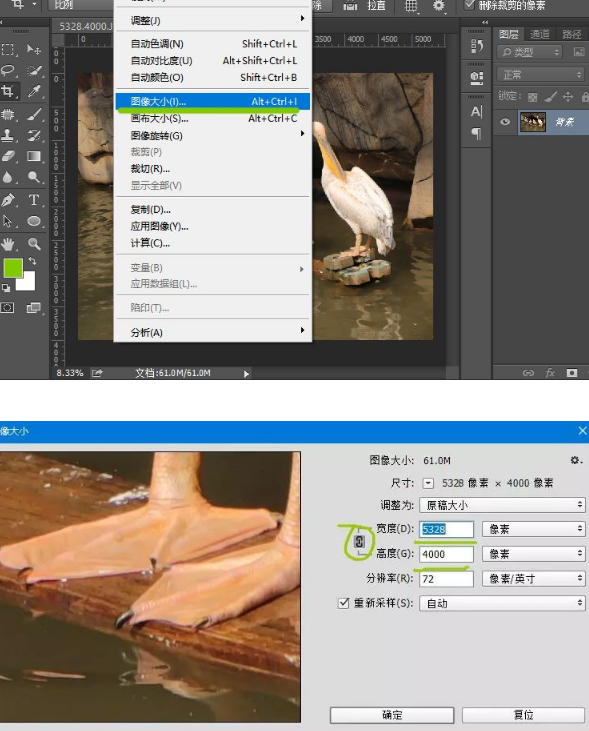Viewport: 589px width, 731px height.
Task: Add a layer style via fx icon
Action: click(550, 373)
